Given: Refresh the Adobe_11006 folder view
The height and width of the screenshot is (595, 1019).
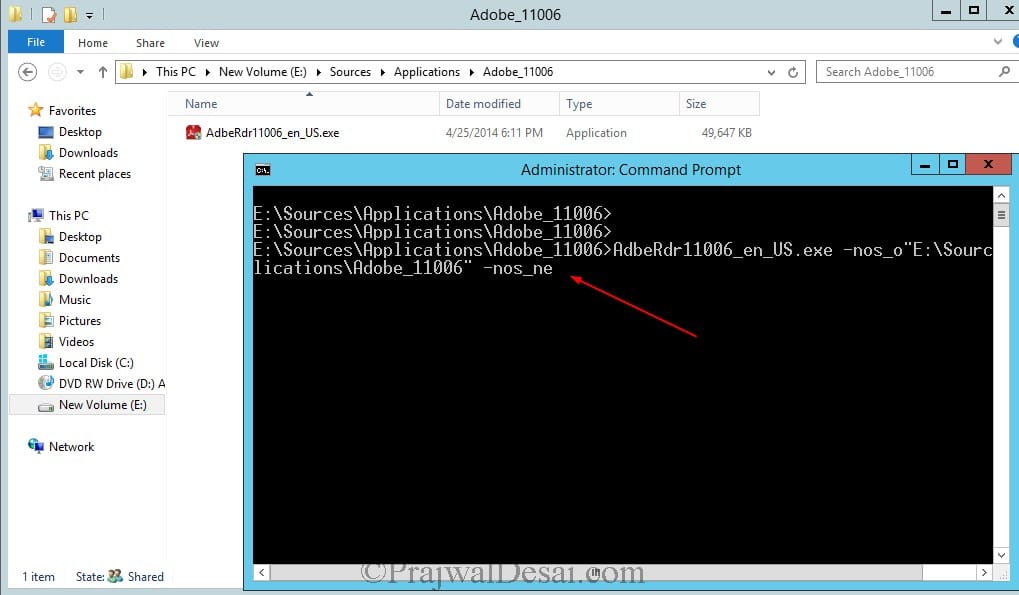Looking at the screenshot, I should [x=793, y=72].
